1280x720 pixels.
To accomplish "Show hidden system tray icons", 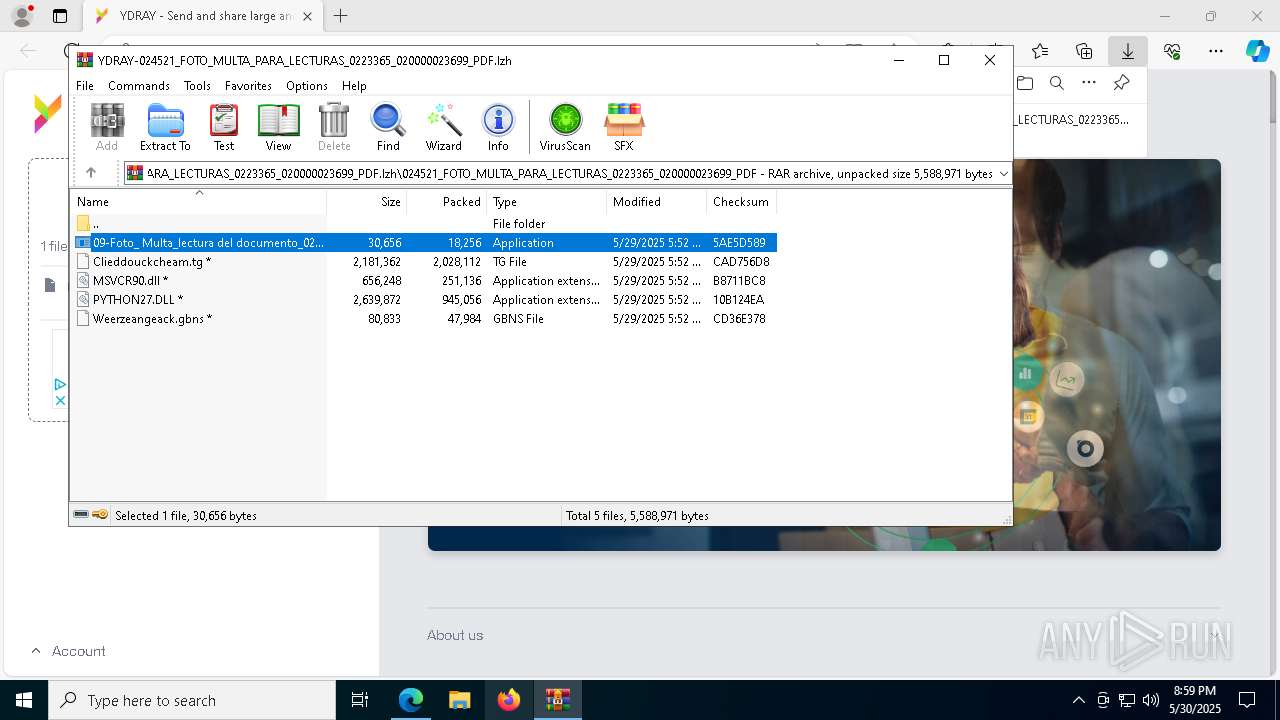I will click(1078, 700).
